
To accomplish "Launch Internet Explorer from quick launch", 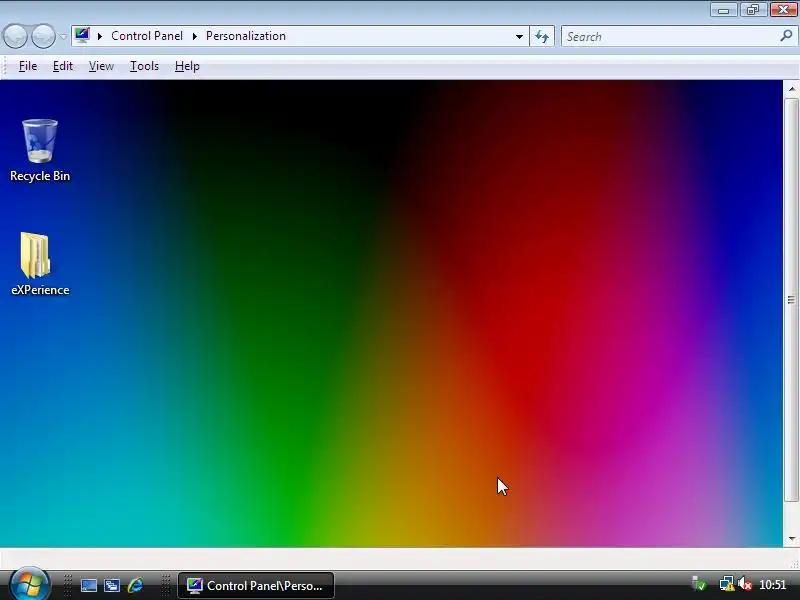I will [135, 585].
